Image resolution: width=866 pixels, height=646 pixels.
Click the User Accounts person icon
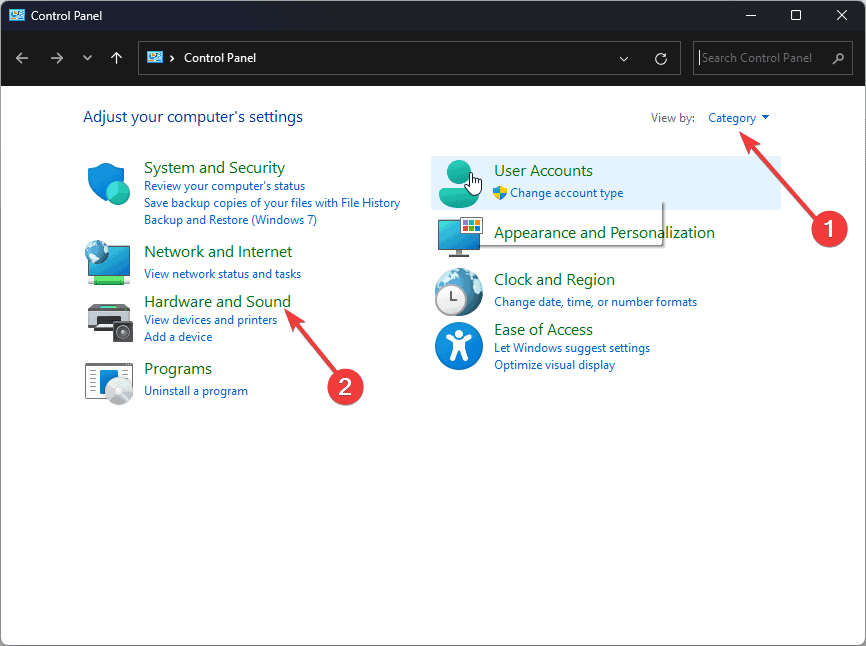click(x=458, y=184)
